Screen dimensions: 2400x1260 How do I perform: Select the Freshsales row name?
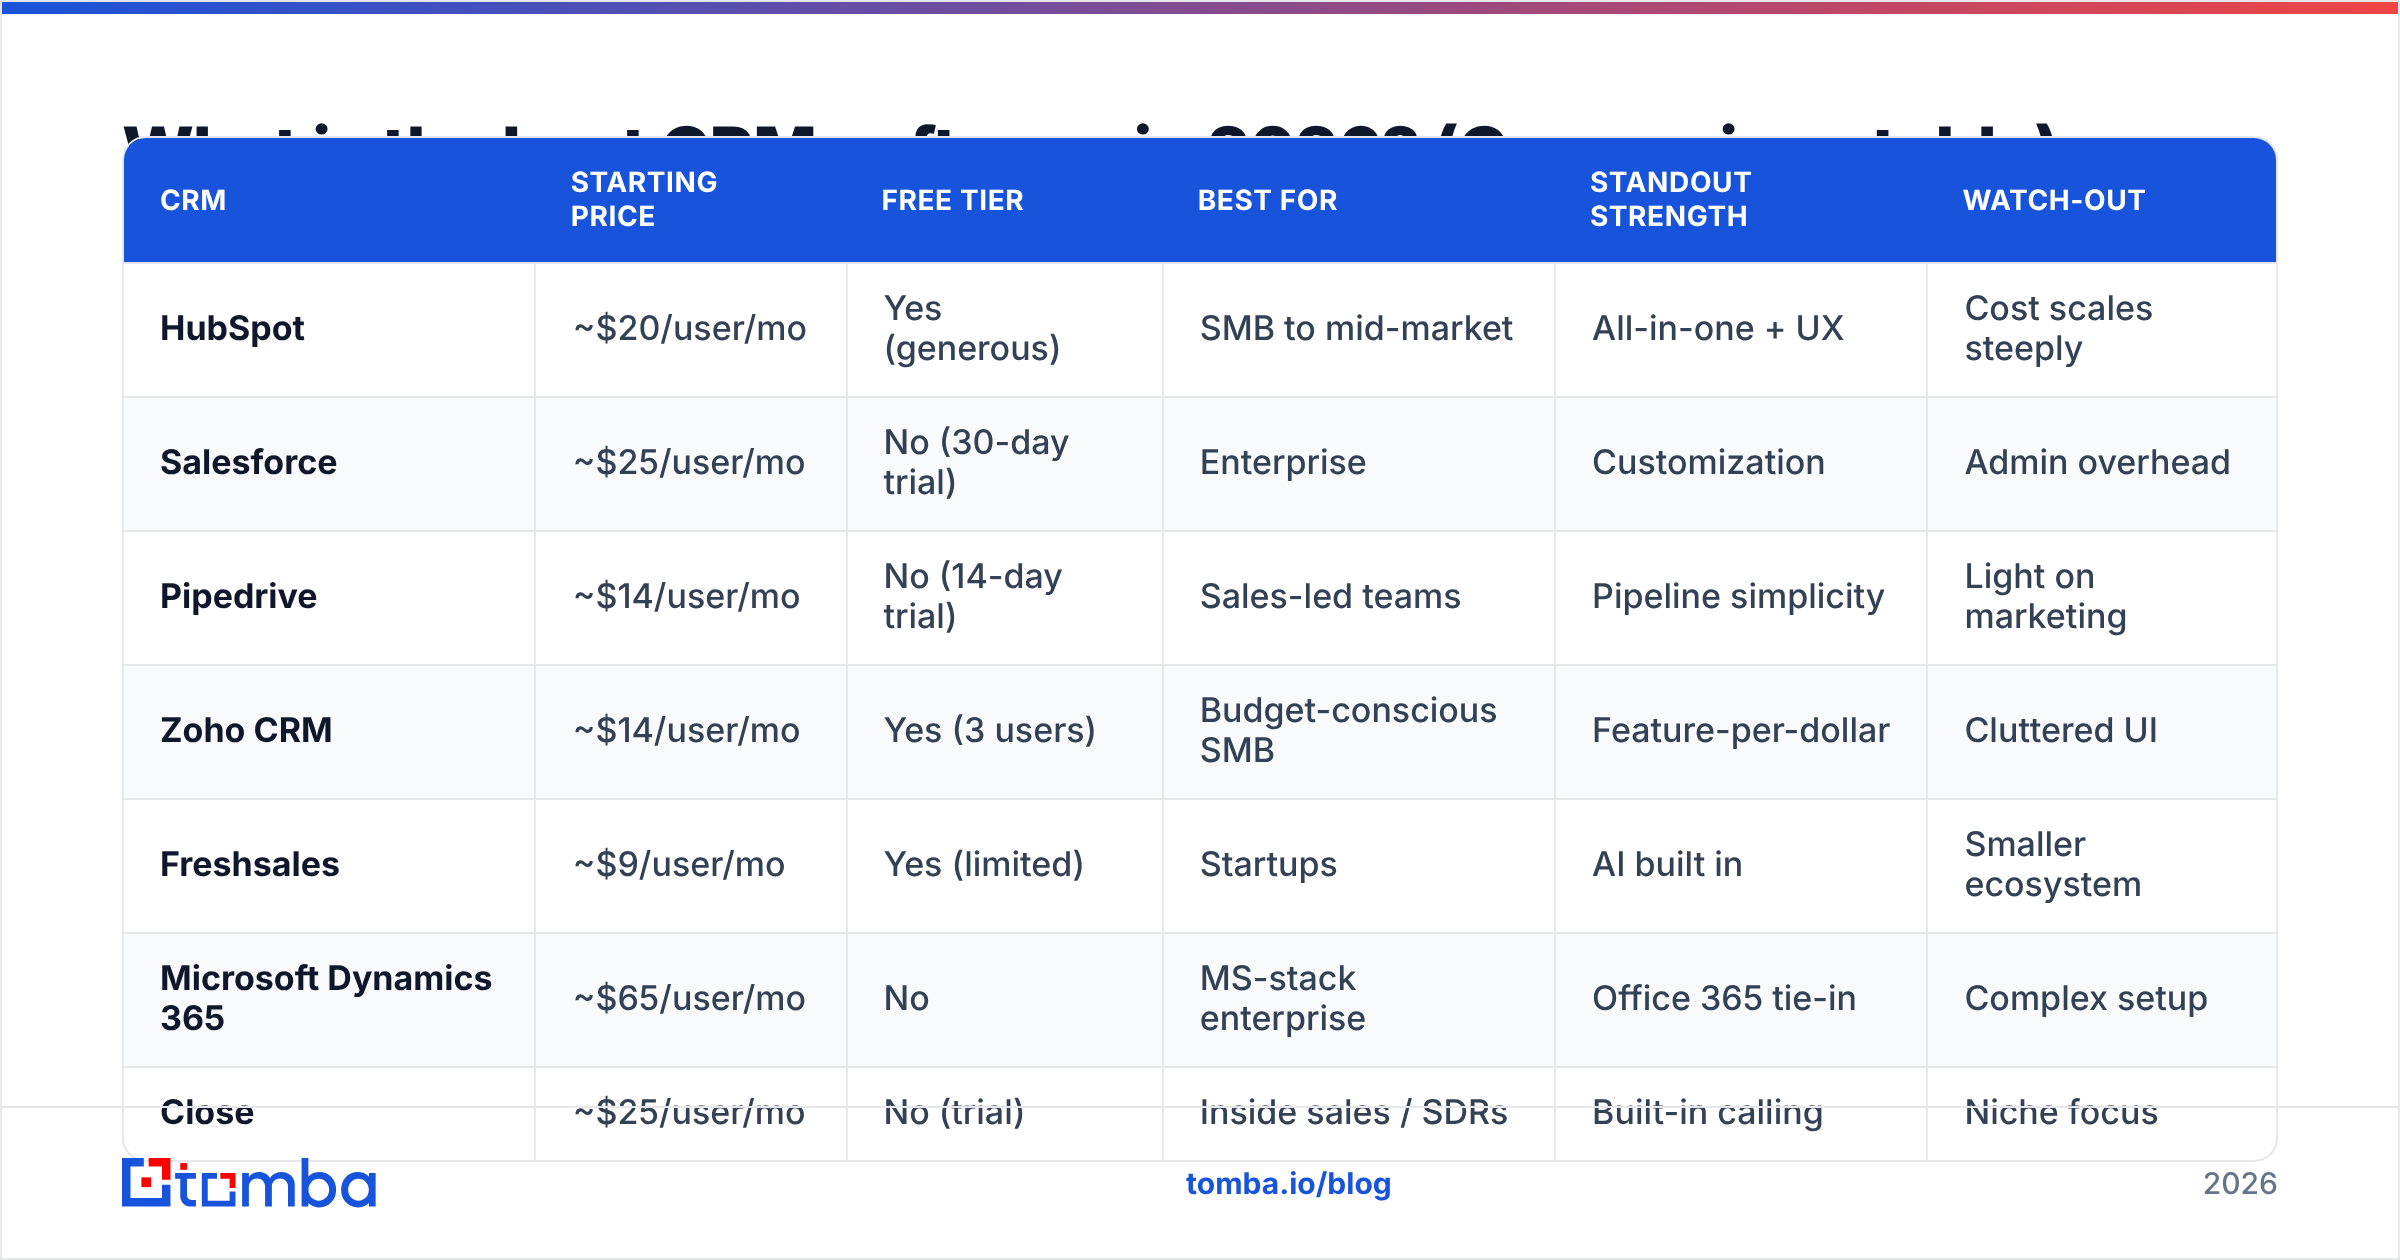click(249, 864)
